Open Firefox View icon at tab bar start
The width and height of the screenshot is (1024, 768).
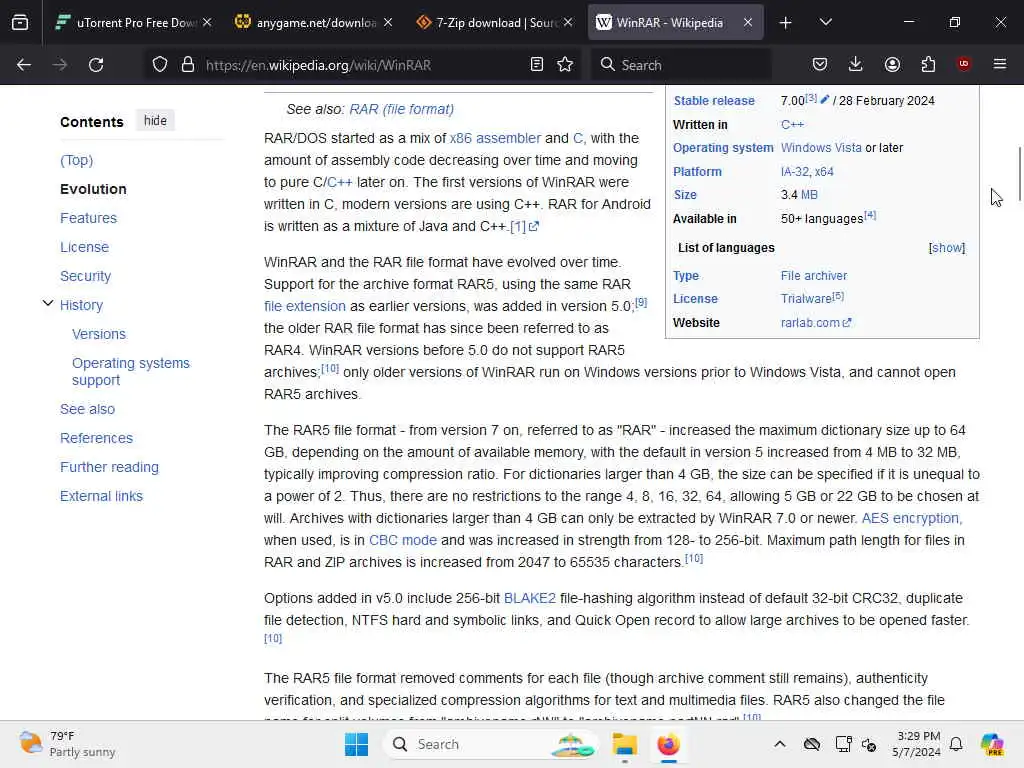(x=20, y=22)
